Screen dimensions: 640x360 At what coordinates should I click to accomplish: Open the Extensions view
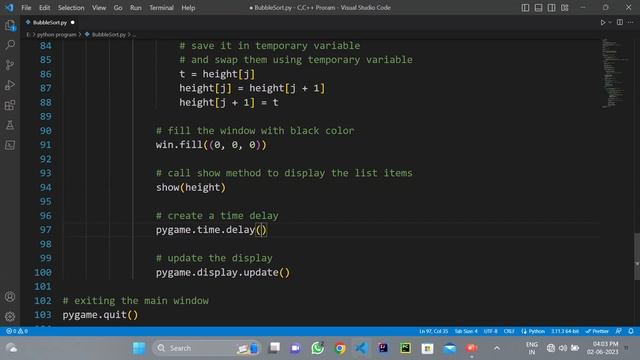tap(10, 105)
